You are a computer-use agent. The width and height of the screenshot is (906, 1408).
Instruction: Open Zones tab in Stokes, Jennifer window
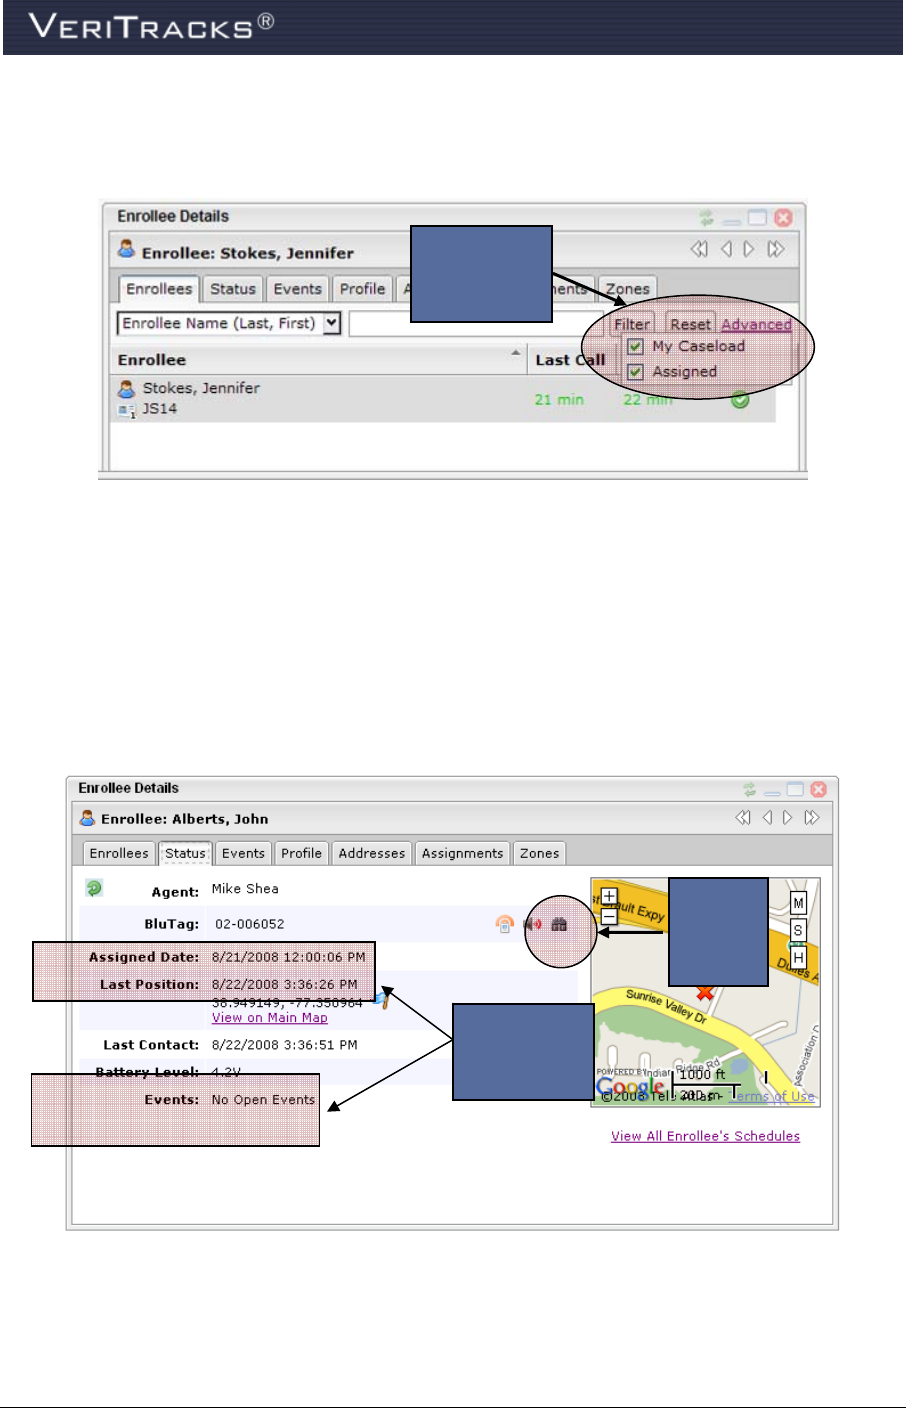628,289
